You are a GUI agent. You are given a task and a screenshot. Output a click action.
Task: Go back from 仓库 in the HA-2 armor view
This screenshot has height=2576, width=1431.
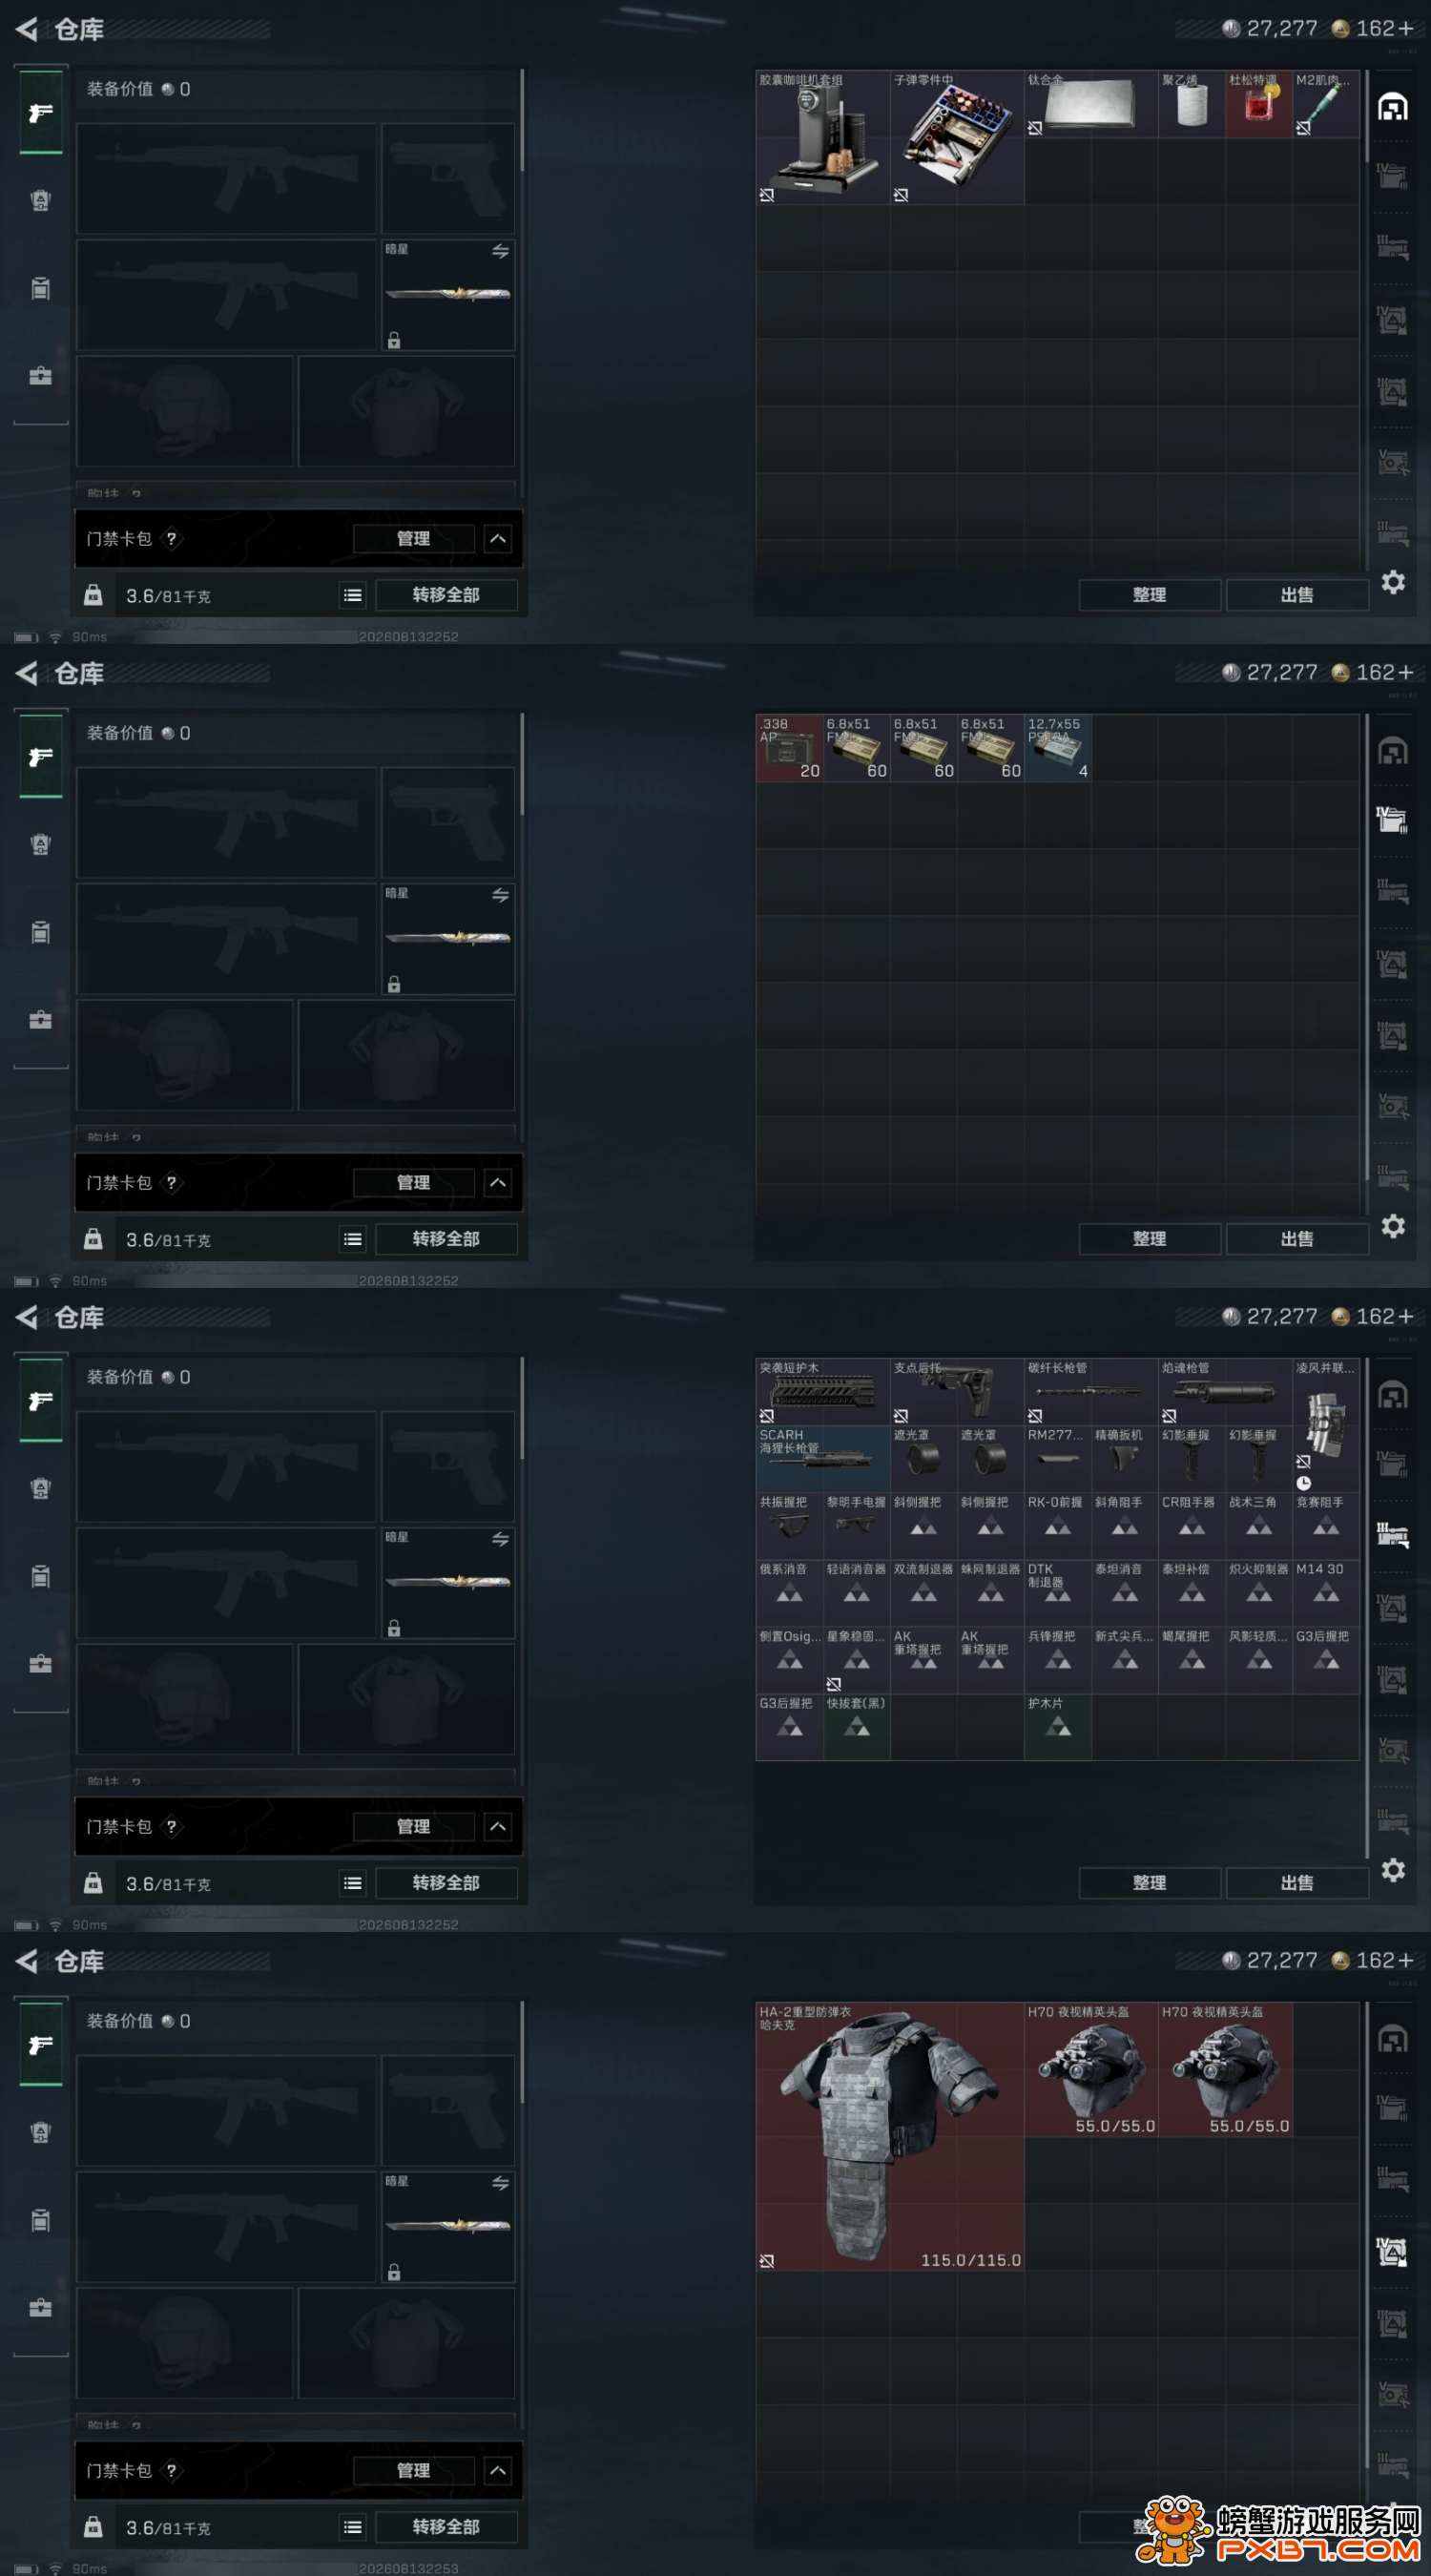tap(27, 1962)
